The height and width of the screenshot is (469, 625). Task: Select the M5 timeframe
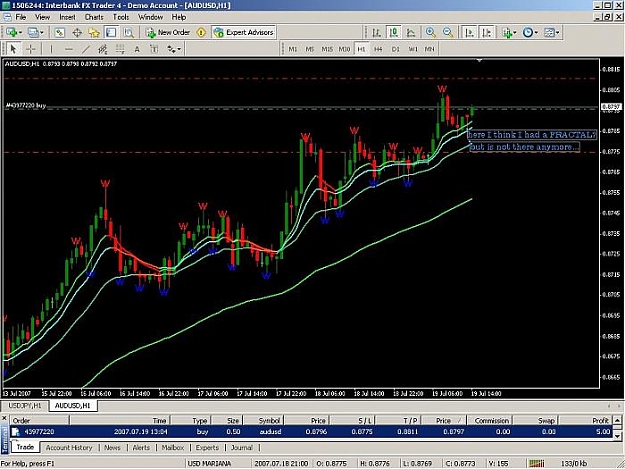pyautogui.click(x=310, y=49)
